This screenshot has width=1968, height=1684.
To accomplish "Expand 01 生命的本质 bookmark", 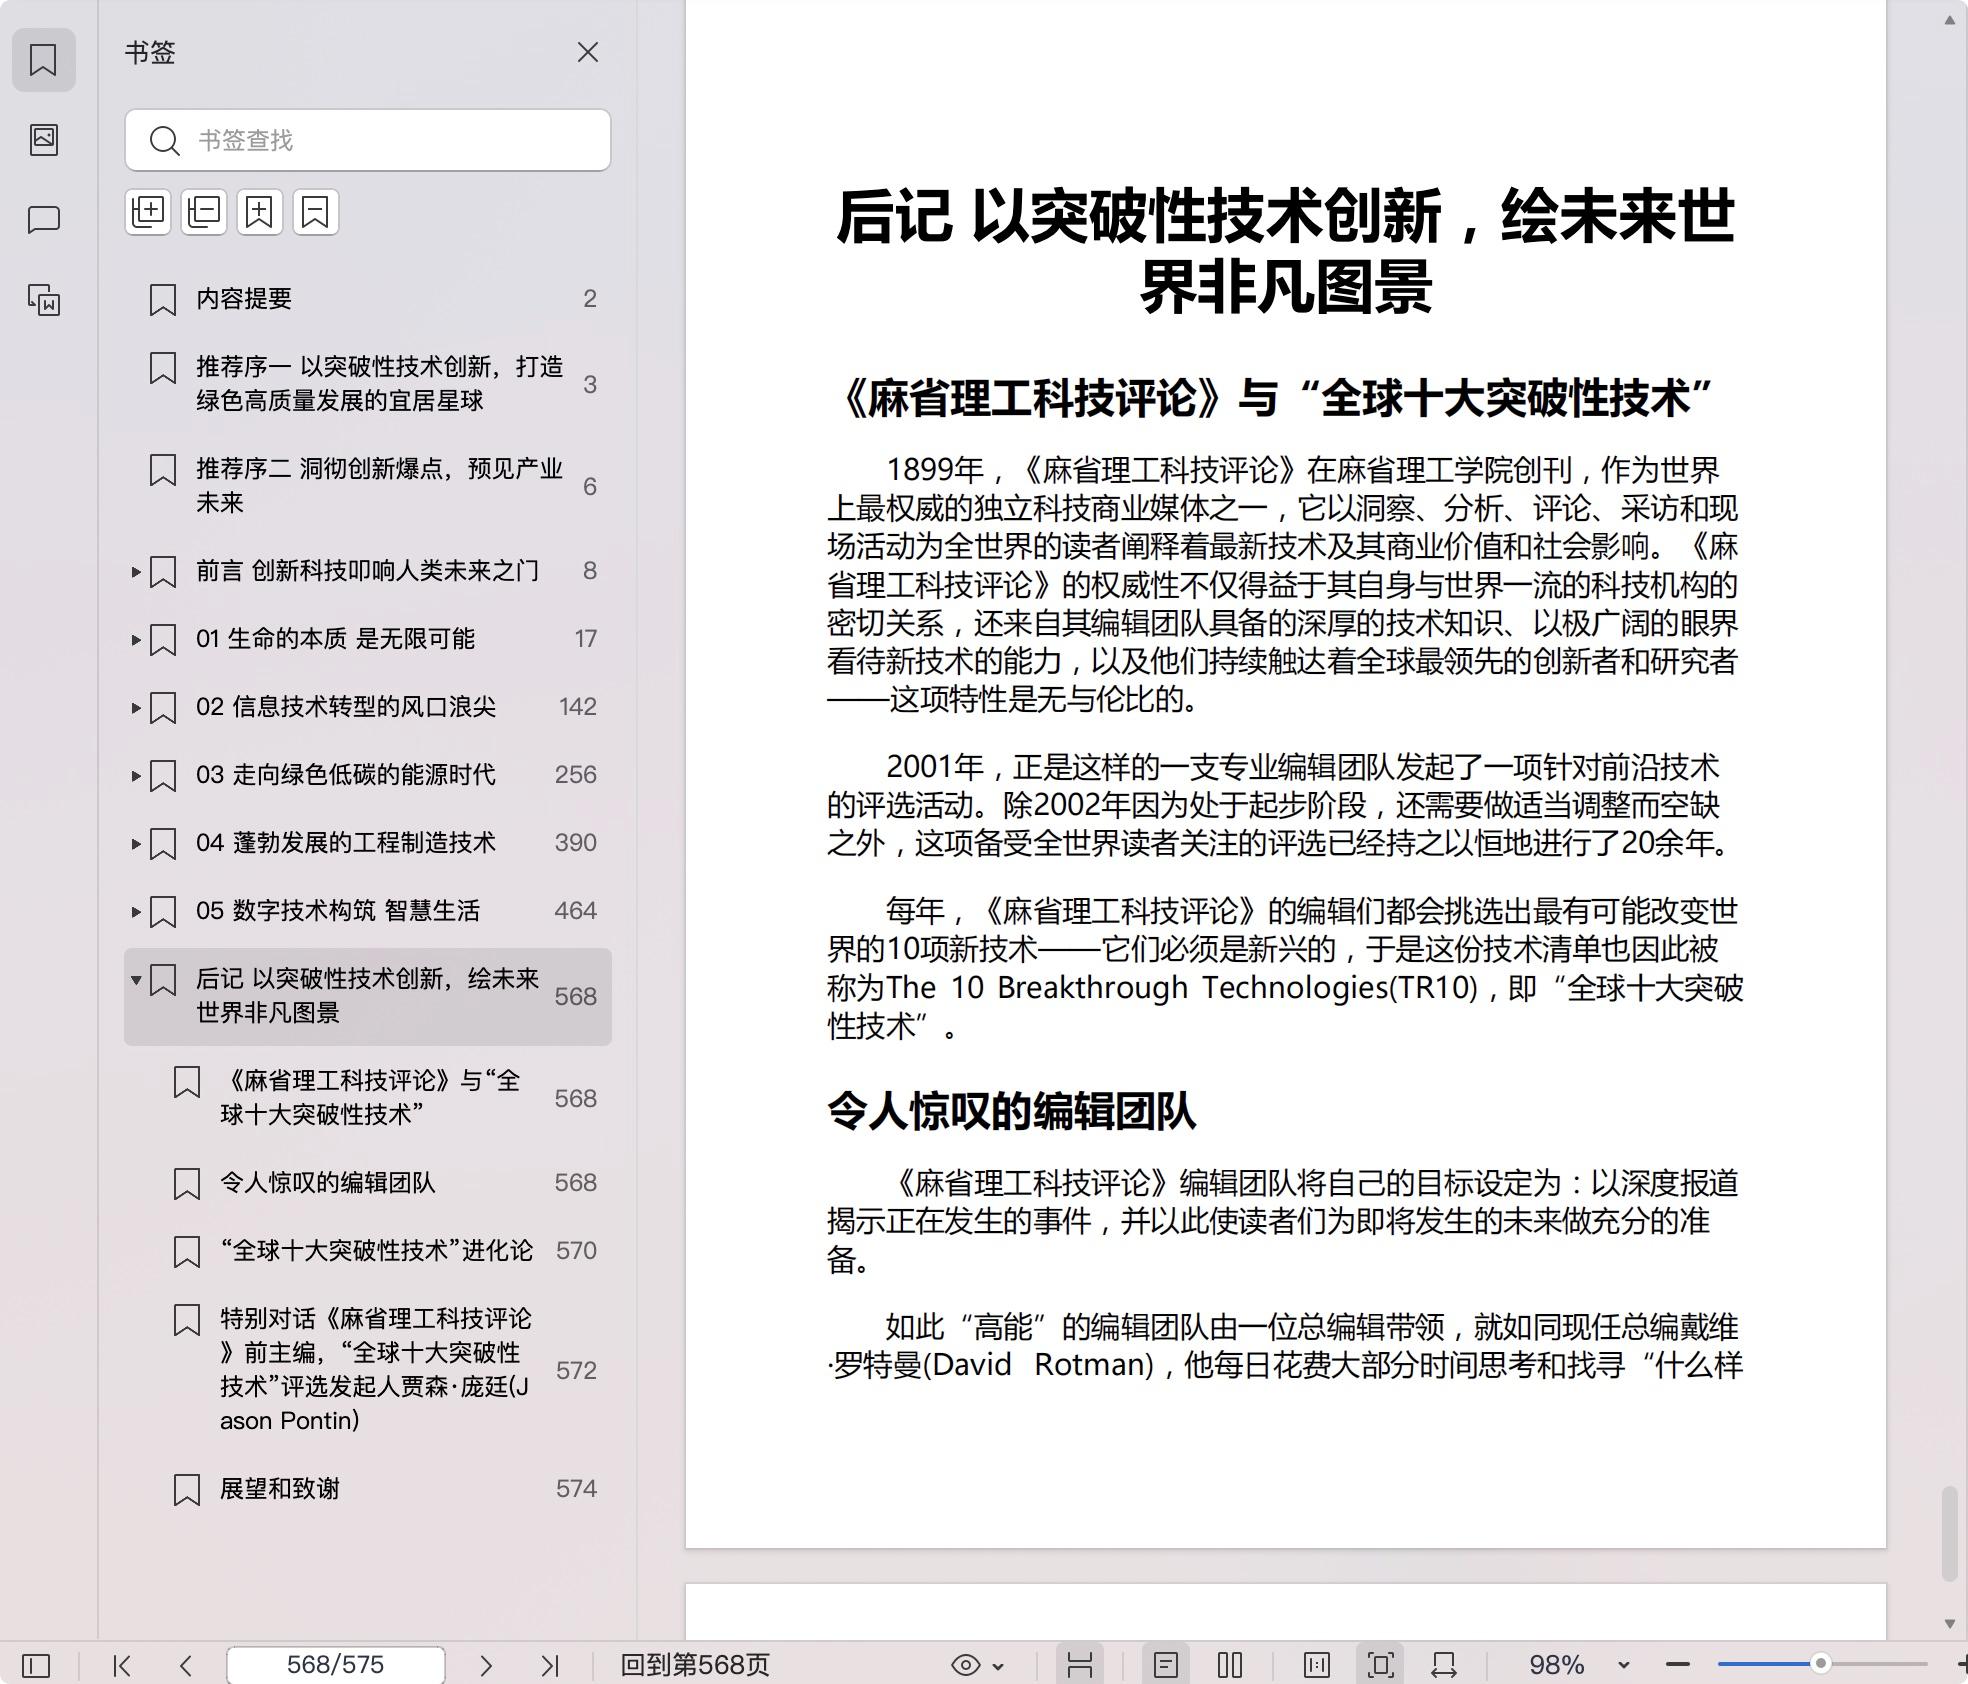I will click(136, 640).
